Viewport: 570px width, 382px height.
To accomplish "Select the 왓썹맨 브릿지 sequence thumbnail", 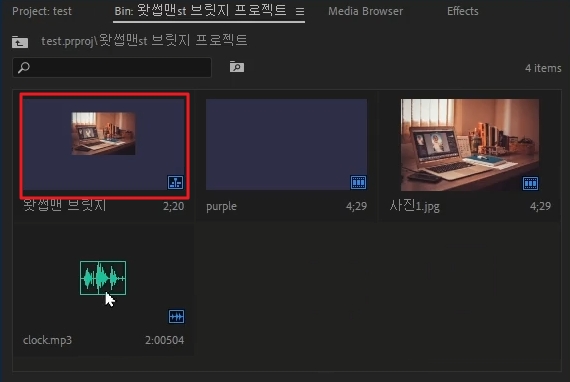I will click(x=104, y=144).
